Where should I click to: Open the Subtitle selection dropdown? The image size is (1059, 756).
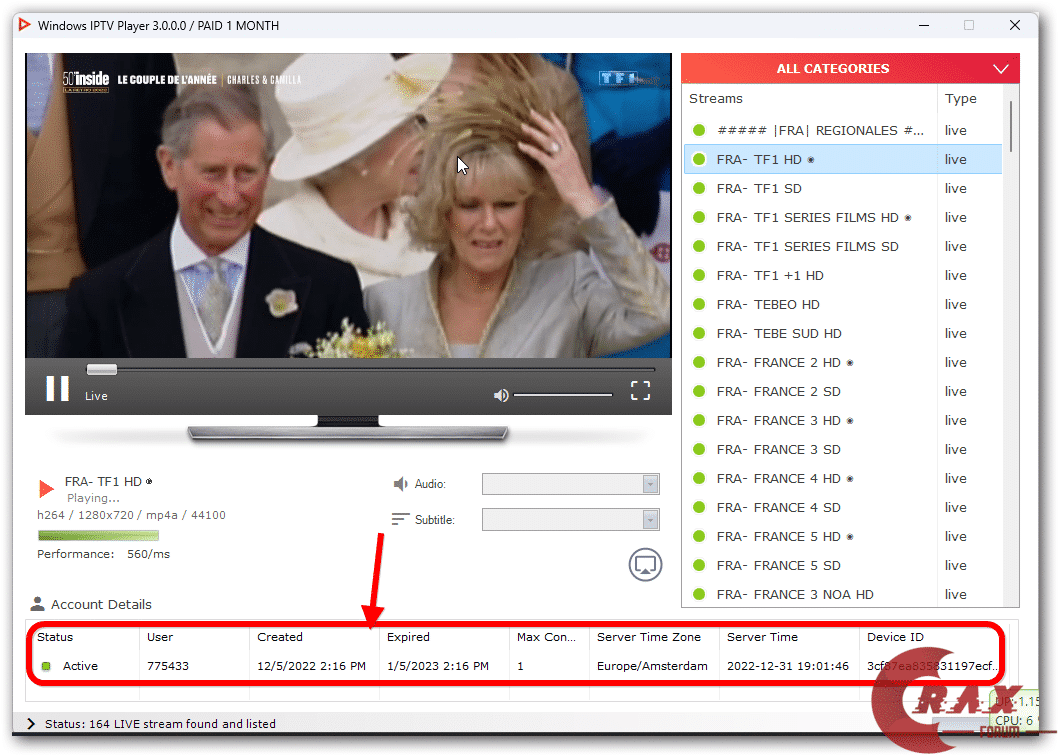pyautogui.click(x=570, y=520)
